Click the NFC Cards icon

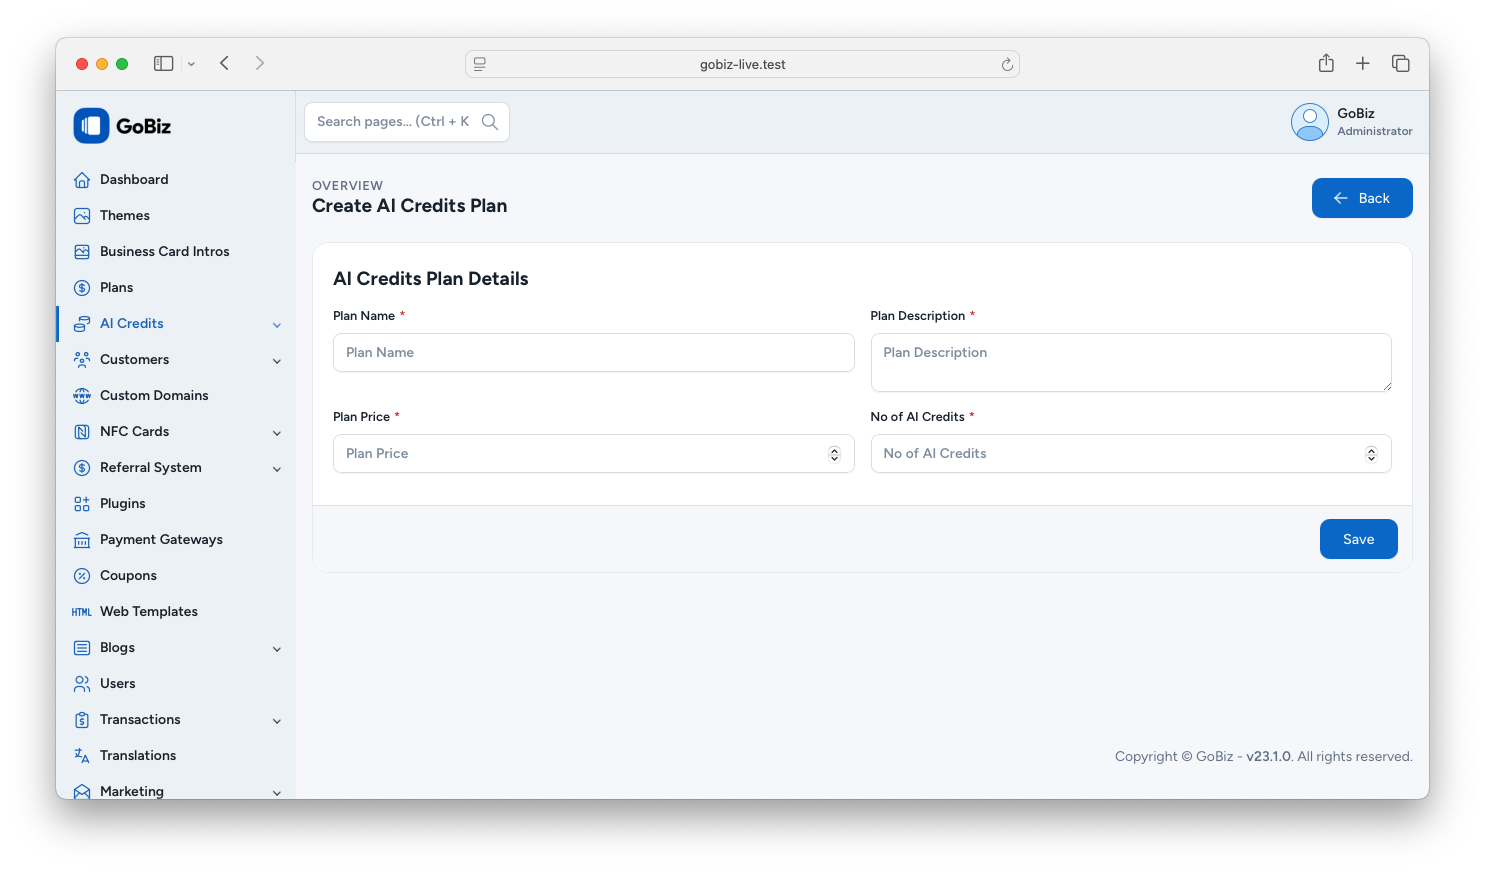82,432
